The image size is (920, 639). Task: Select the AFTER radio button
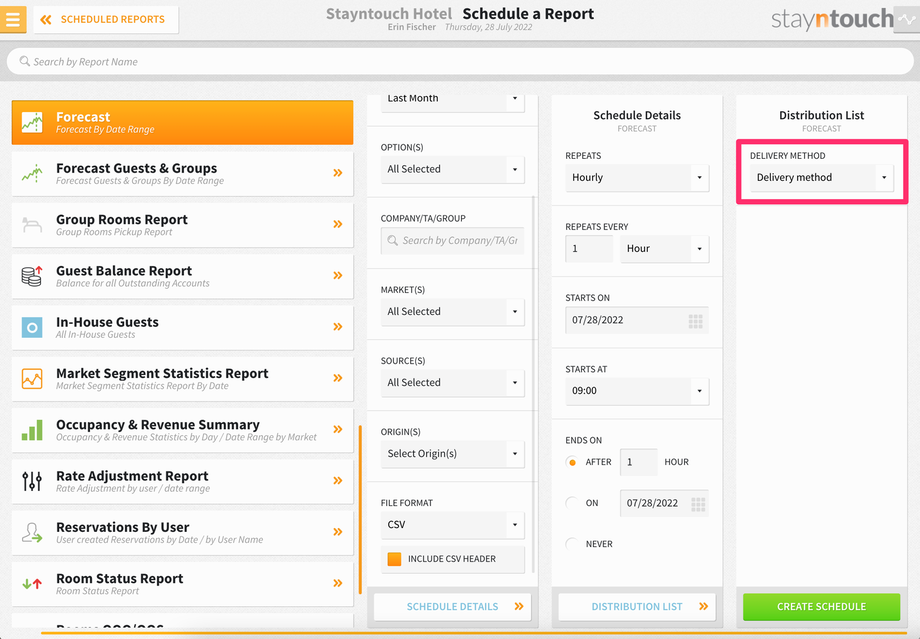[572, 462]
